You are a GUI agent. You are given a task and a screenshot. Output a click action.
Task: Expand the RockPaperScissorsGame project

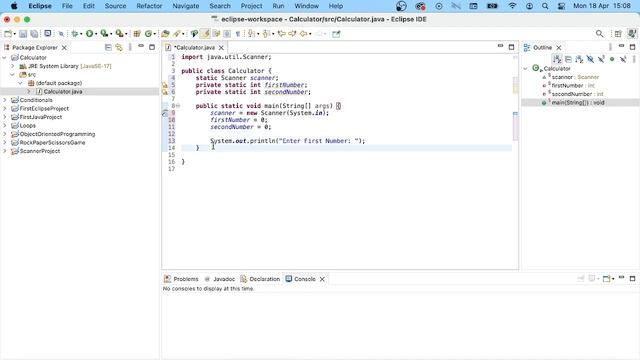tap(4, 142)
